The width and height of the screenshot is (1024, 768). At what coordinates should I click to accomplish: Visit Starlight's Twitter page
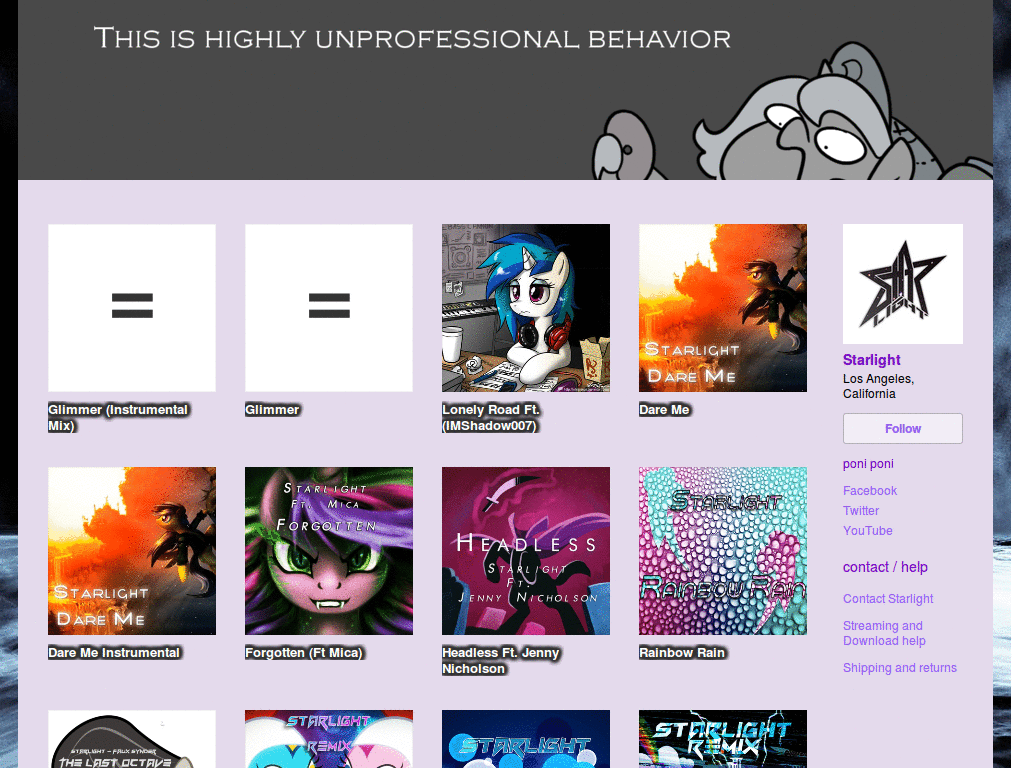(860, 510)
